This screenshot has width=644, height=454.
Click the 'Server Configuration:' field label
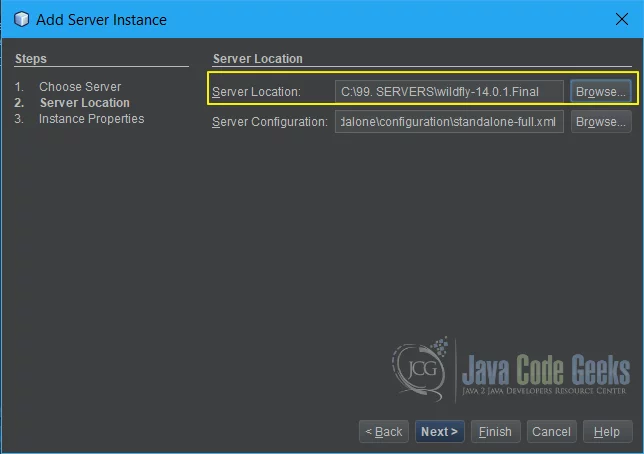tap(270, 122)
